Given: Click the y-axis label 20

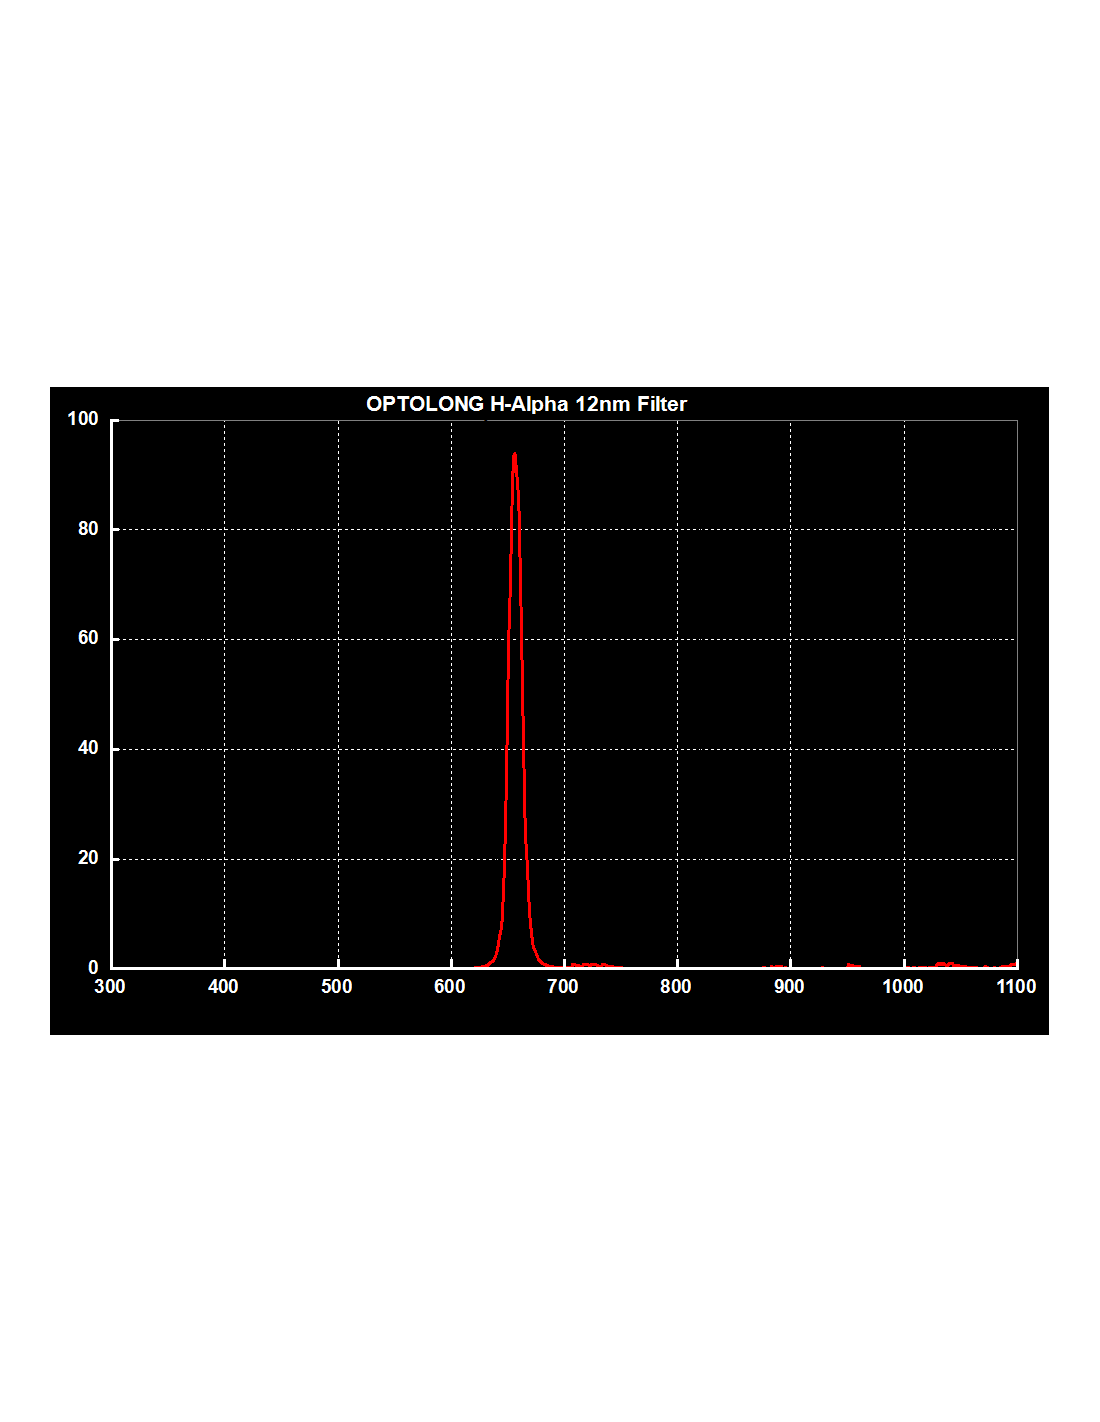Looking at the screenshot, I should point(88,858).
